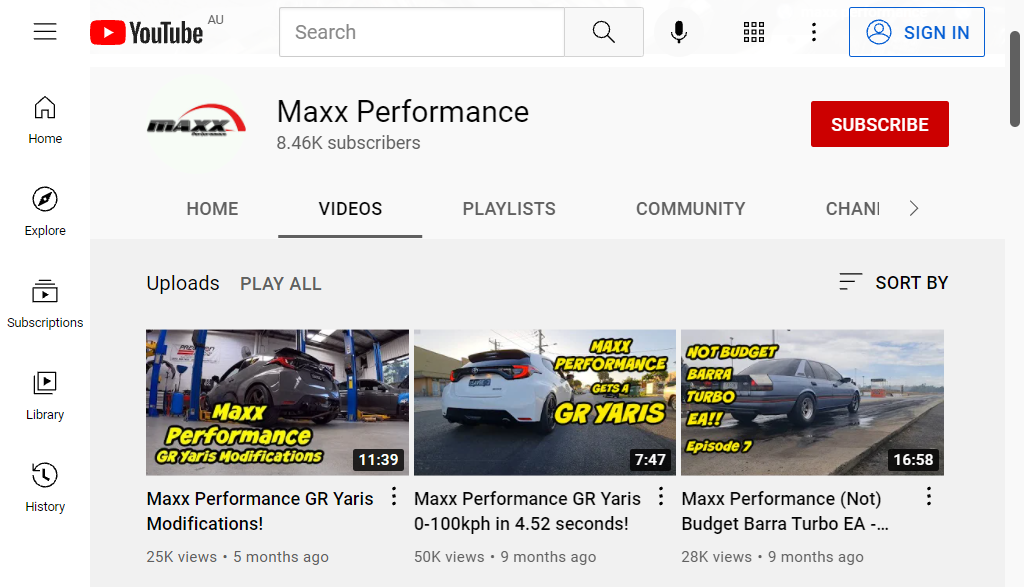The image size is (1024, 587).
Task: Expand hidden channel tabs with right chevron
Action: coord(913,208)
